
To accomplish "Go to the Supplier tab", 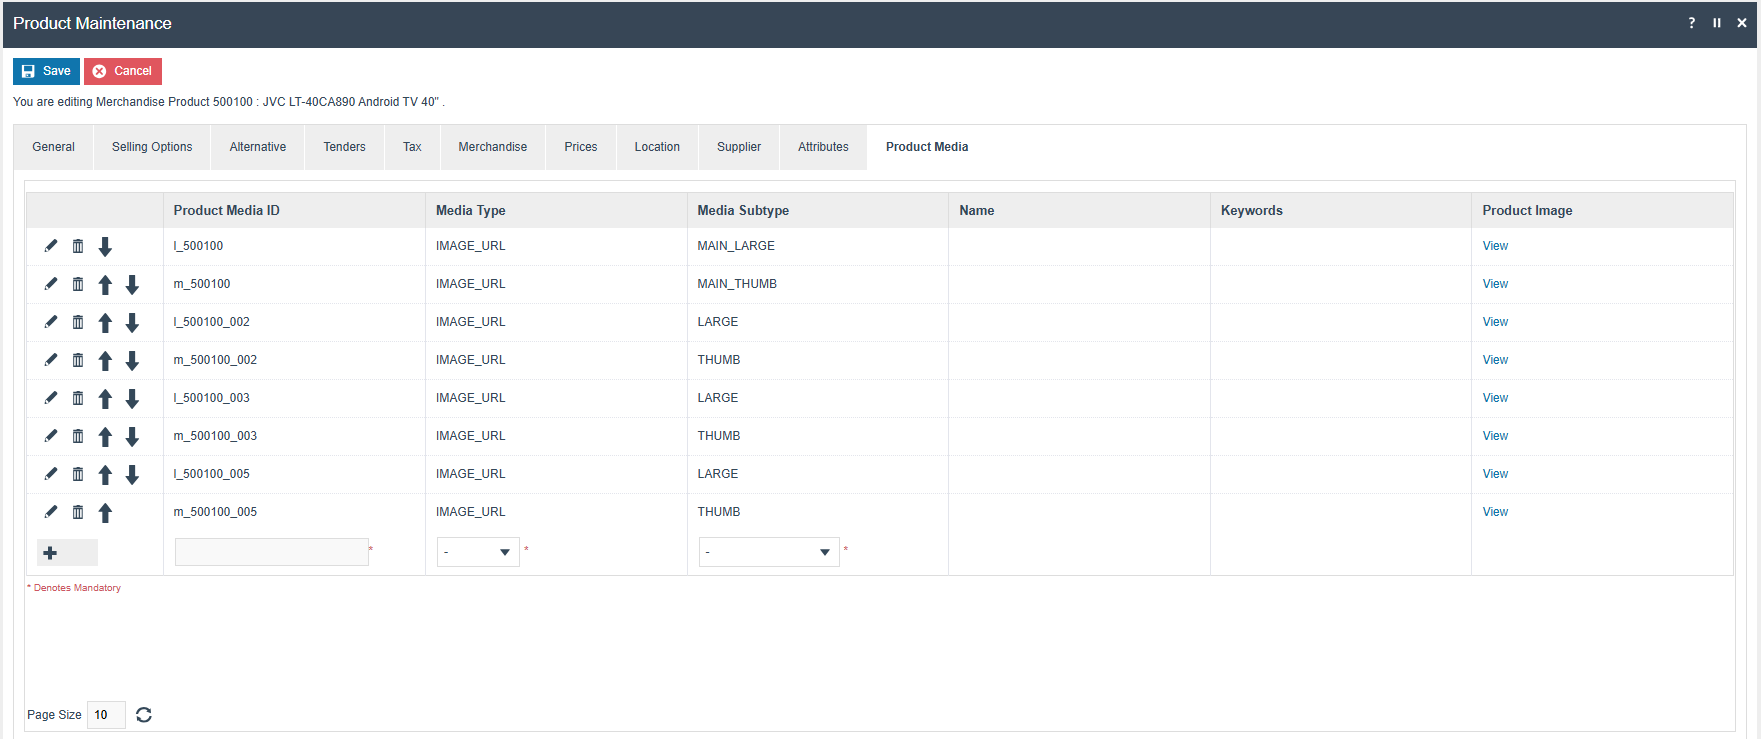I will pyautogui.click(x=739, y=147).
